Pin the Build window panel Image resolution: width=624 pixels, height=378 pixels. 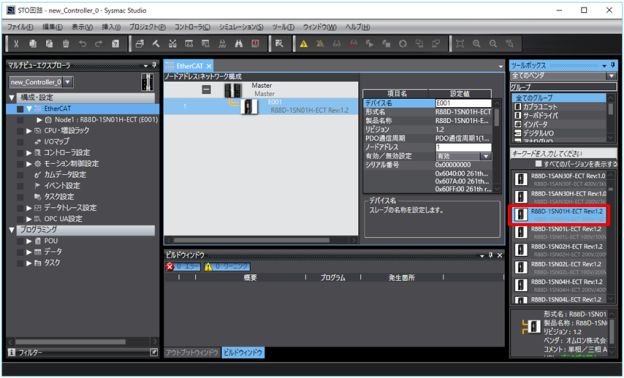point(491,255)
